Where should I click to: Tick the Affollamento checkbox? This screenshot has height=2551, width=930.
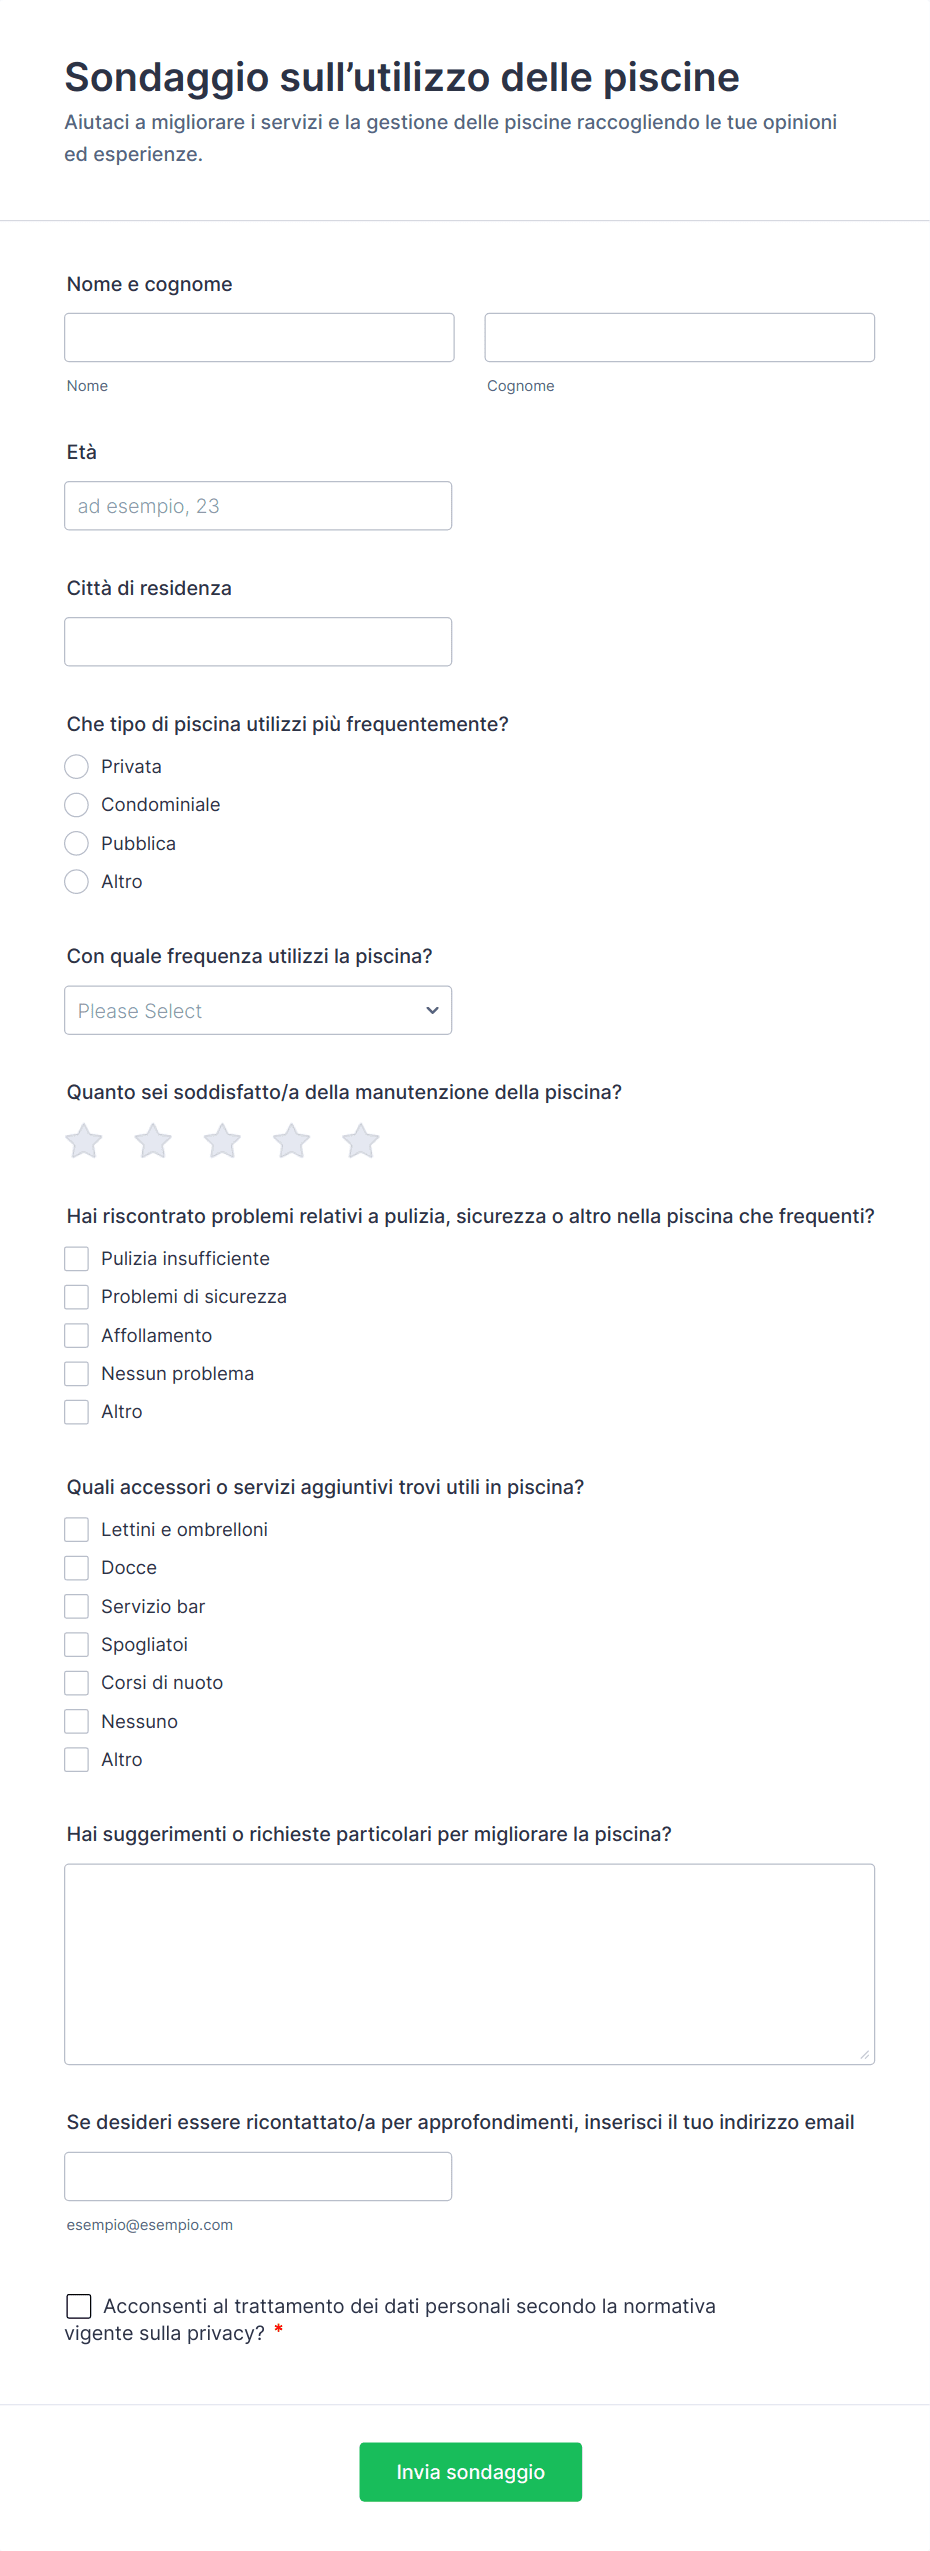click(77, 1336)
